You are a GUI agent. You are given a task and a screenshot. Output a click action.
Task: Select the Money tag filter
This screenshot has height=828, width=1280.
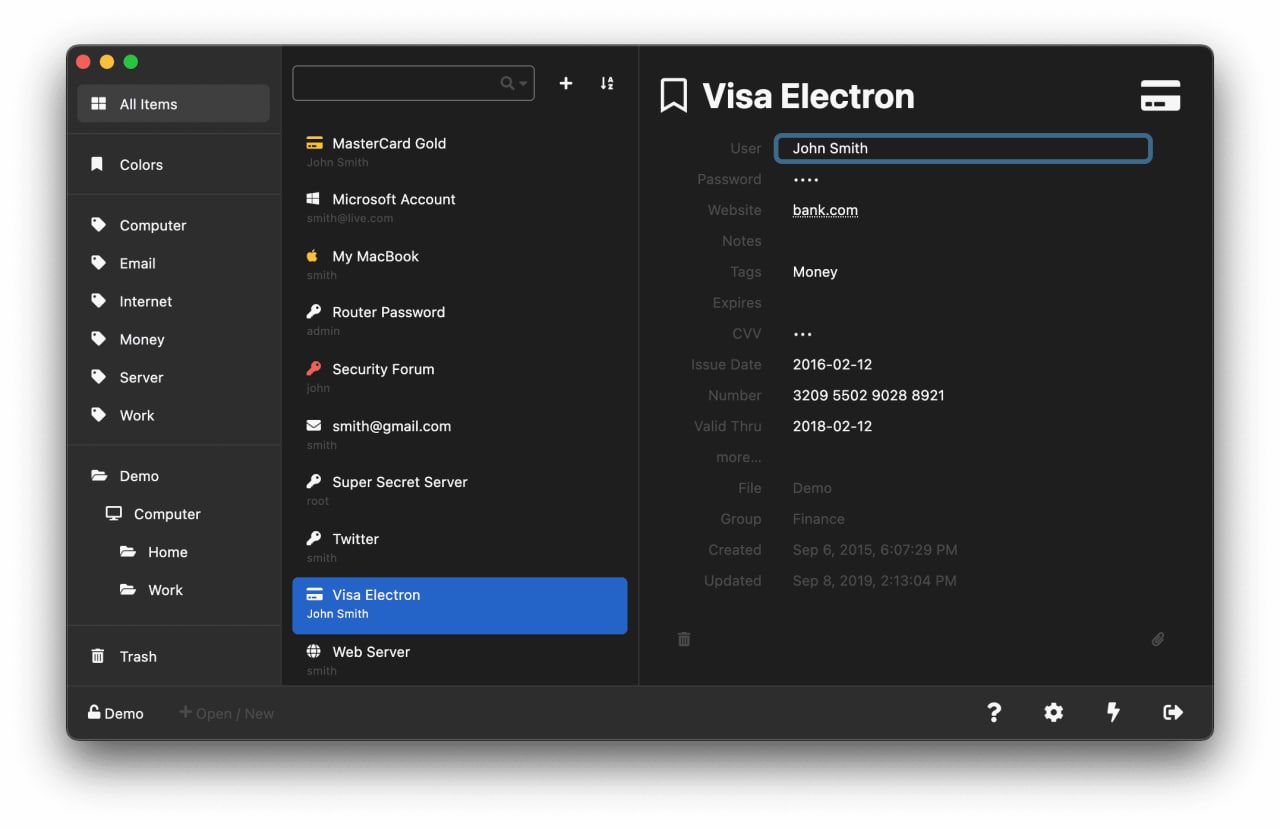142,339
